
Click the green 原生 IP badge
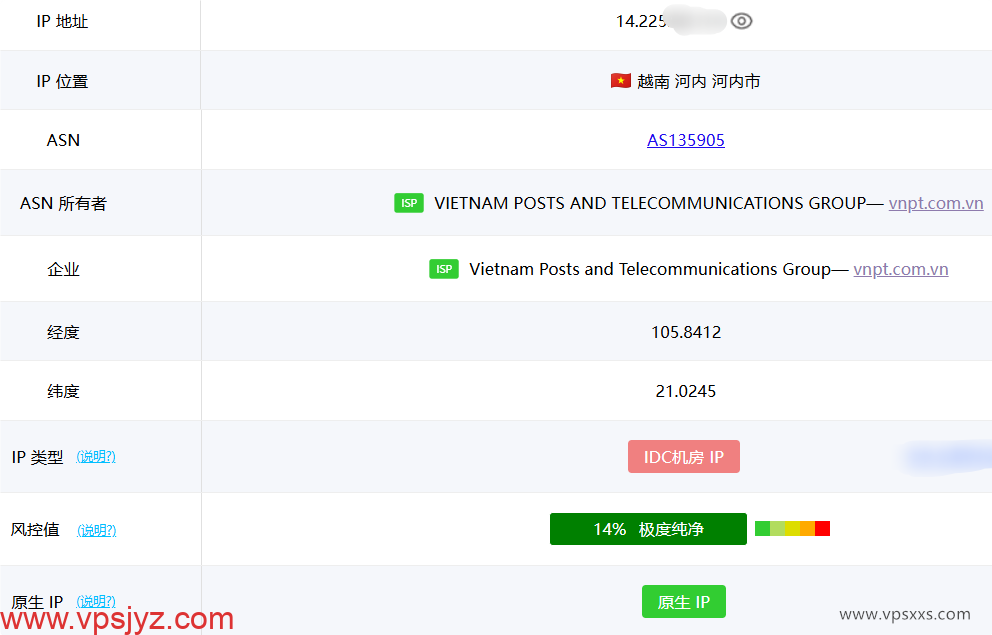pyautogui.click(x=684, y=601)
